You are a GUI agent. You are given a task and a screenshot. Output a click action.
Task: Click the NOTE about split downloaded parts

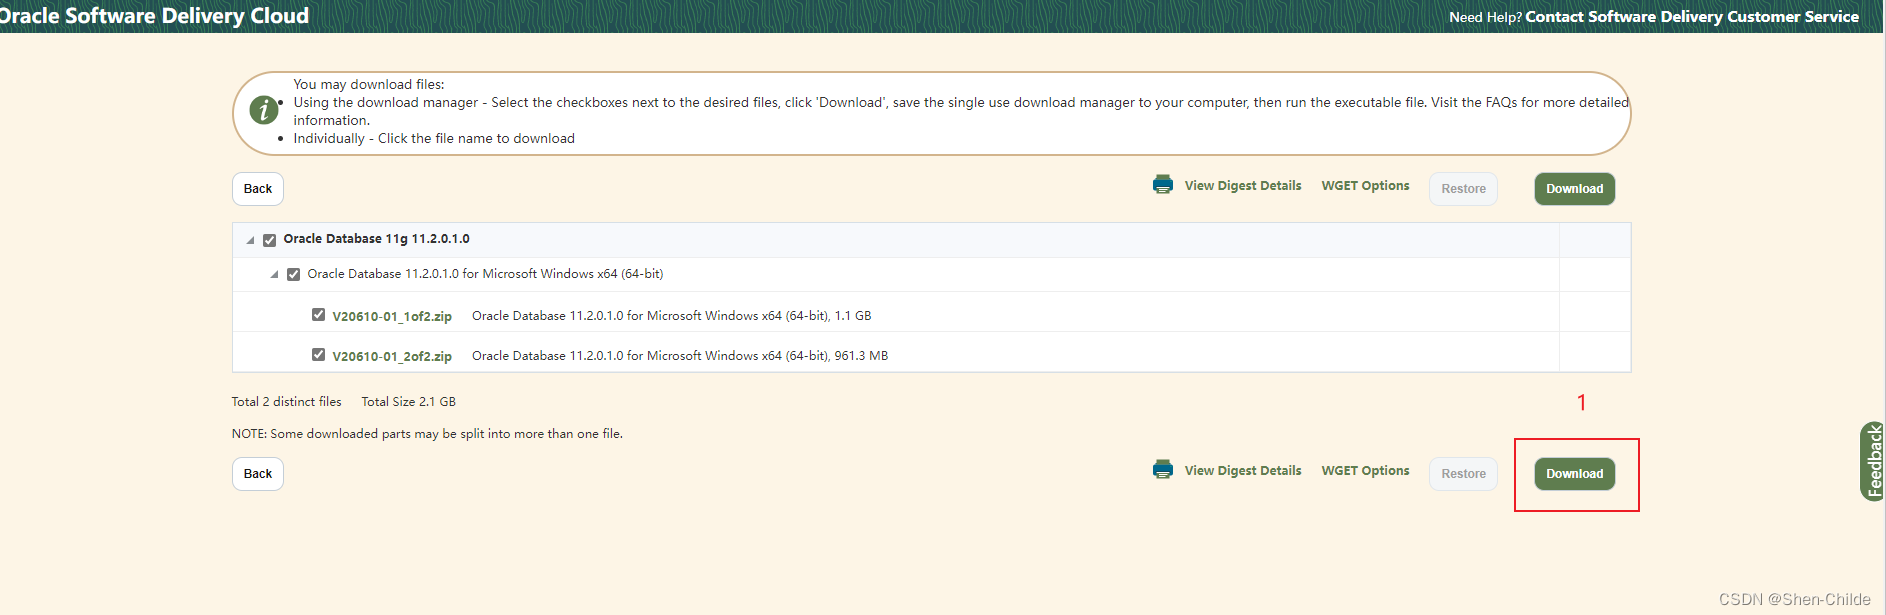pyautogui.click(x=427, y=434)
